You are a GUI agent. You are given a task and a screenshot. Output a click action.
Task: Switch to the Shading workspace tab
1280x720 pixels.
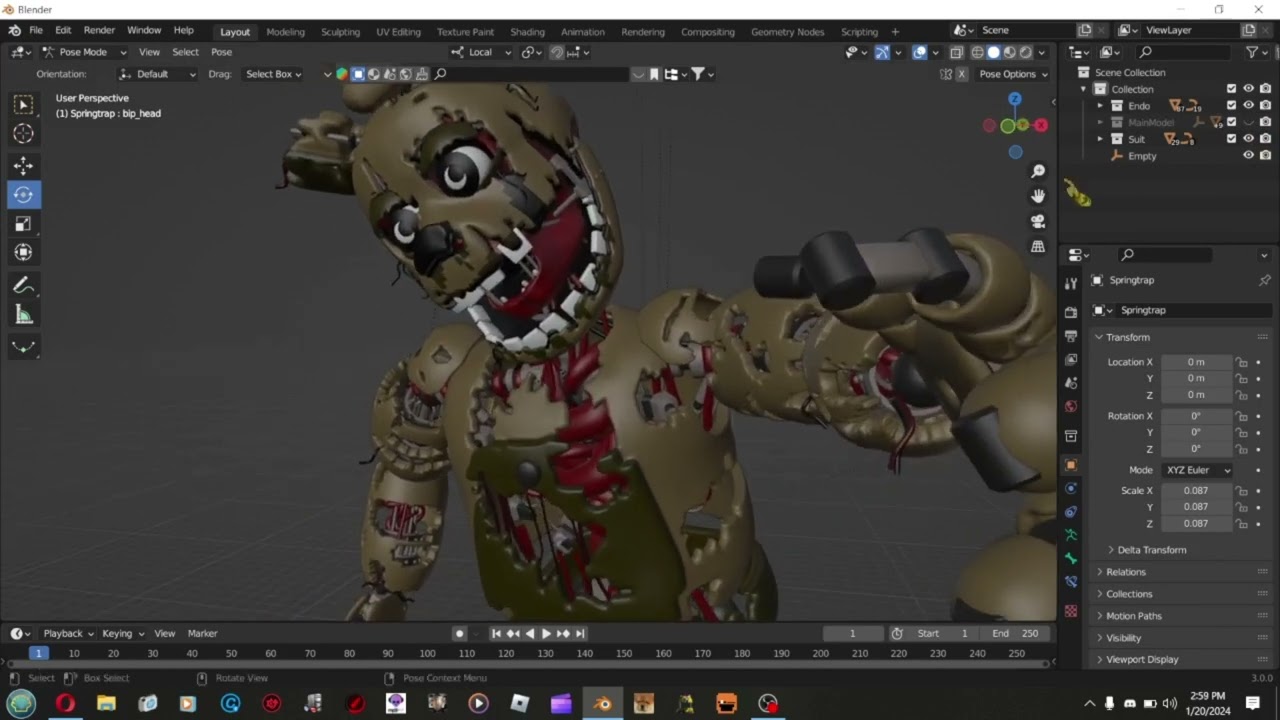pos(527,32)
